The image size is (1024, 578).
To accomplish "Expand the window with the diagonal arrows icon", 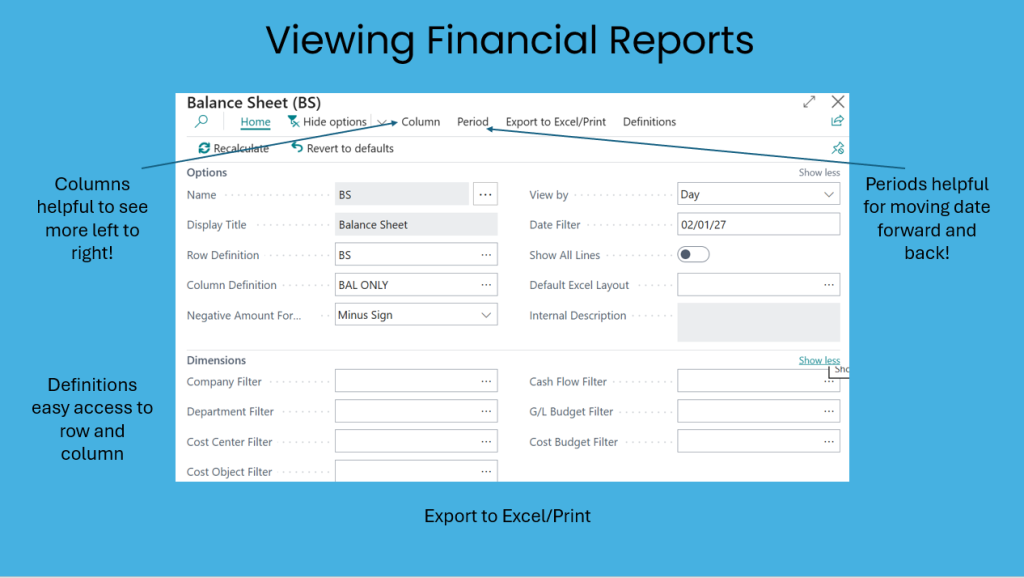I will (809, 102).
